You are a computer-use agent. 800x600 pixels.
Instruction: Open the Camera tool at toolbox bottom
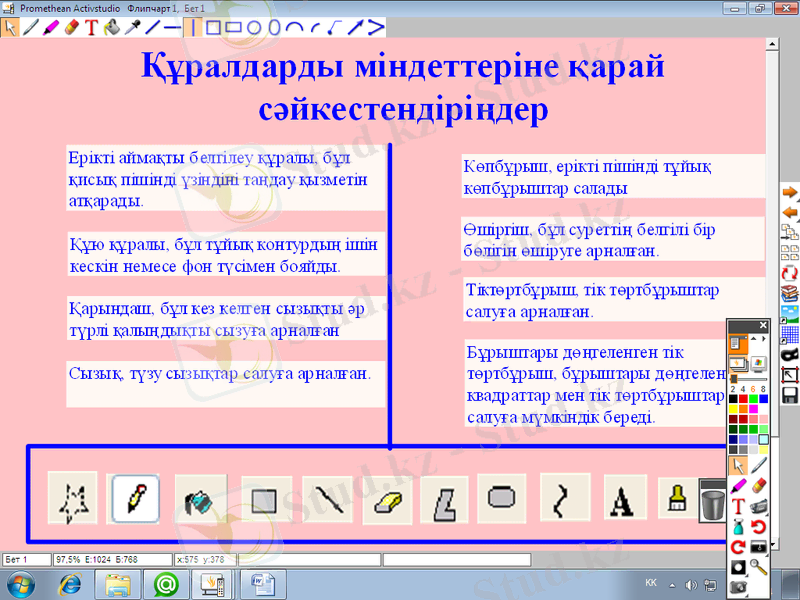(x=739, y=587)
